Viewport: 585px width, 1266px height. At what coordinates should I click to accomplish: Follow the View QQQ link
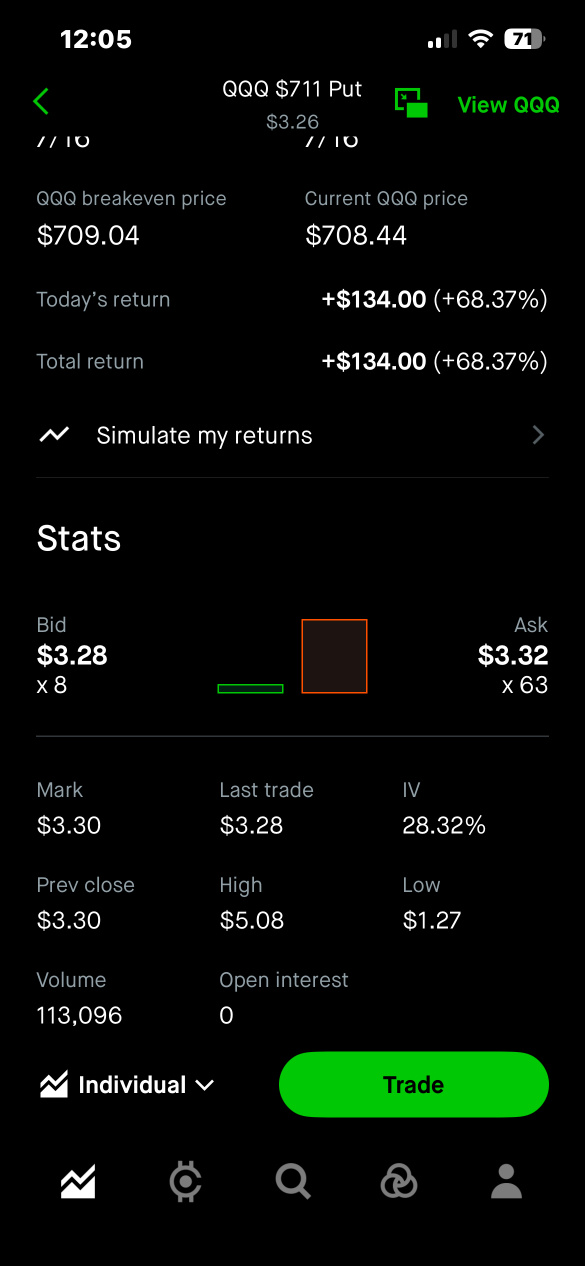tap(508, 105)
